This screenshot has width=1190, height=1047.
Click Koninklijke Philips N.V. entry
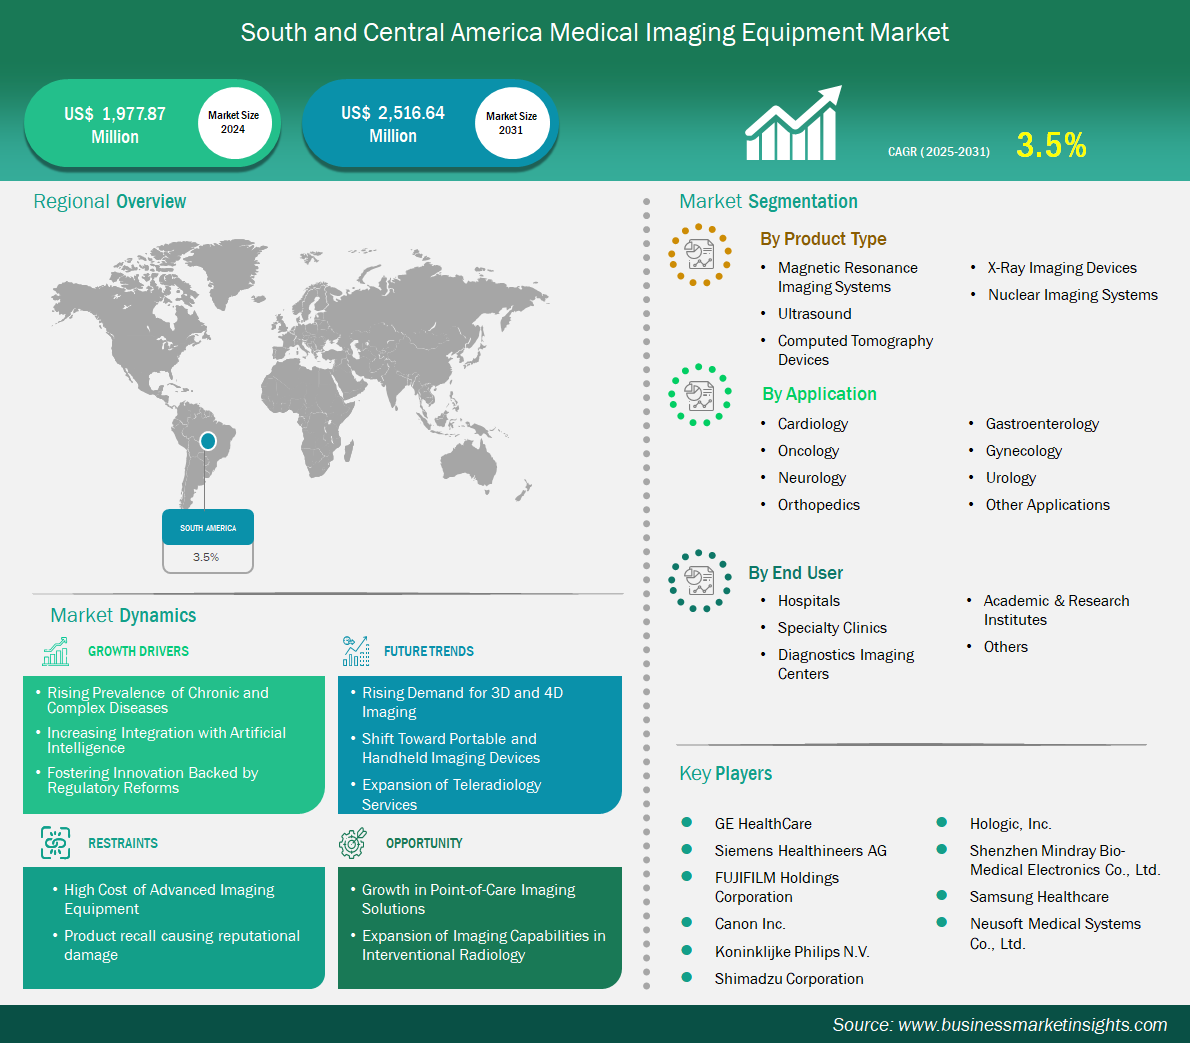[x=792, y=951]
